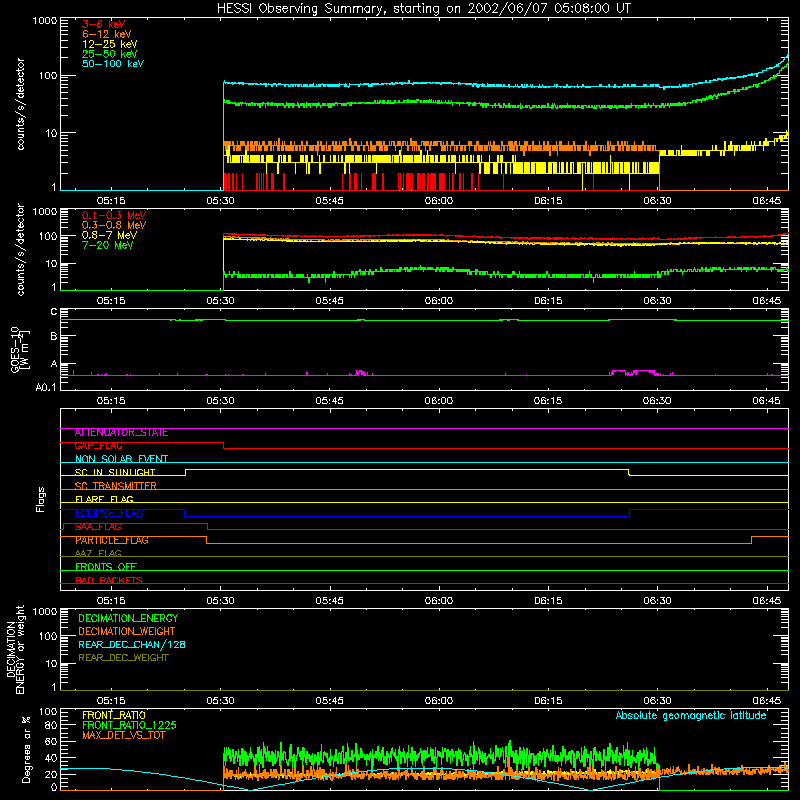This screenshot has width=800, height=800.
Task: Click the dim olive flag label above FRONTS_OFF
Action: point(98,554)
